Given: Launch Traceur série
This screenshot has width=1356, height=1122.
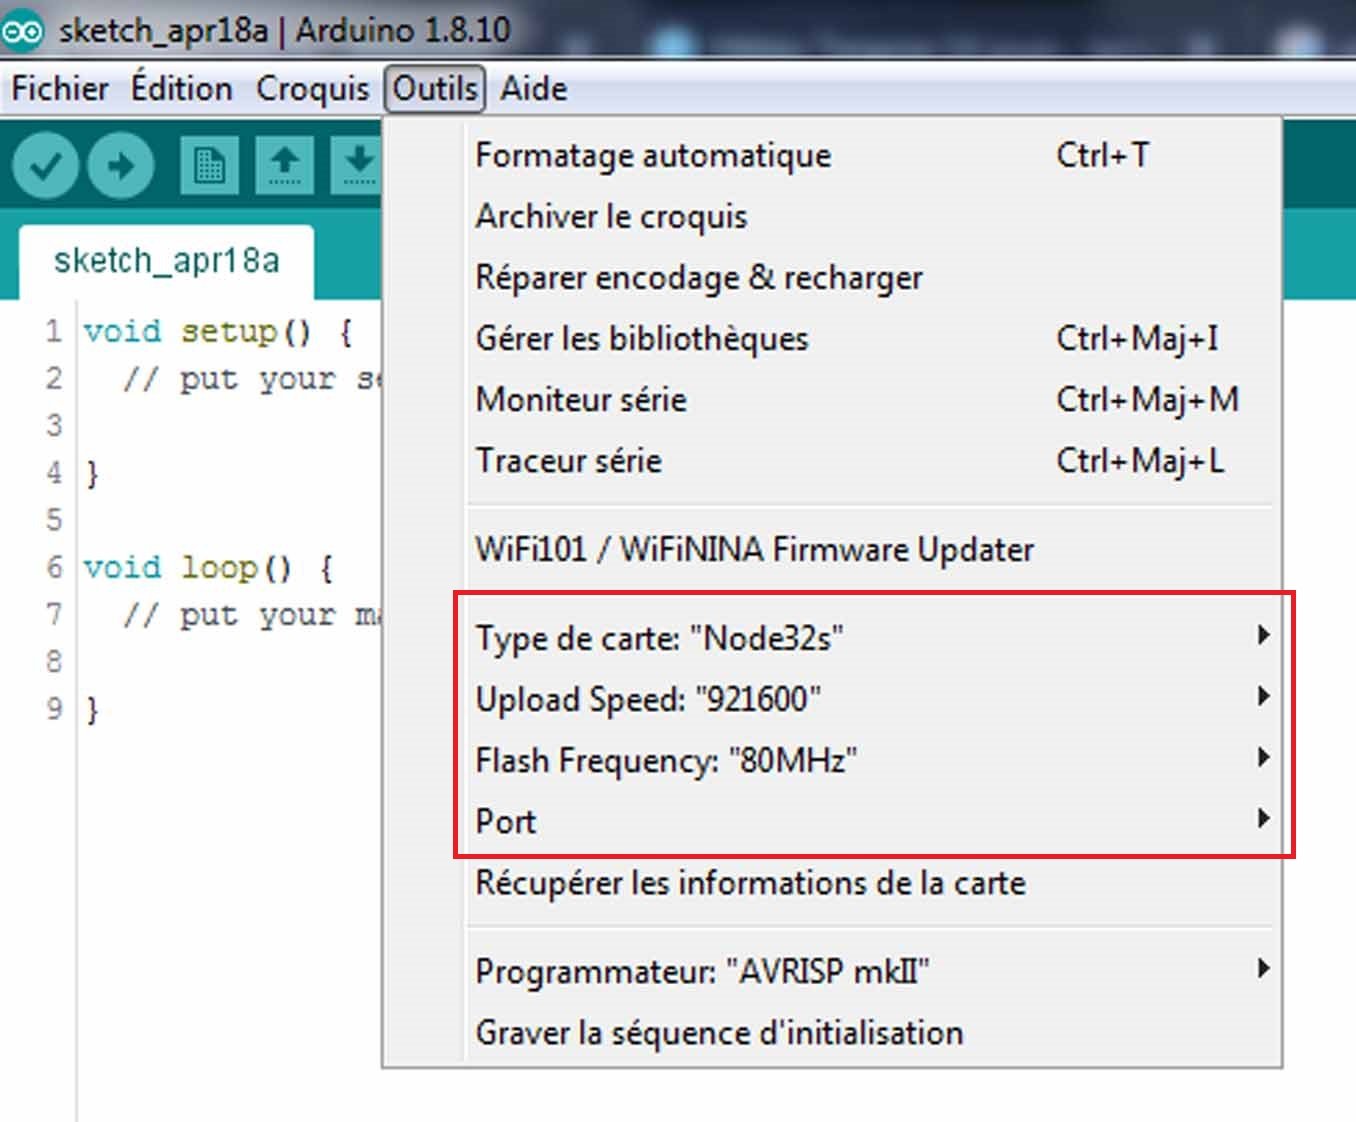Looking at the screenshot, I should pos(873,460).
